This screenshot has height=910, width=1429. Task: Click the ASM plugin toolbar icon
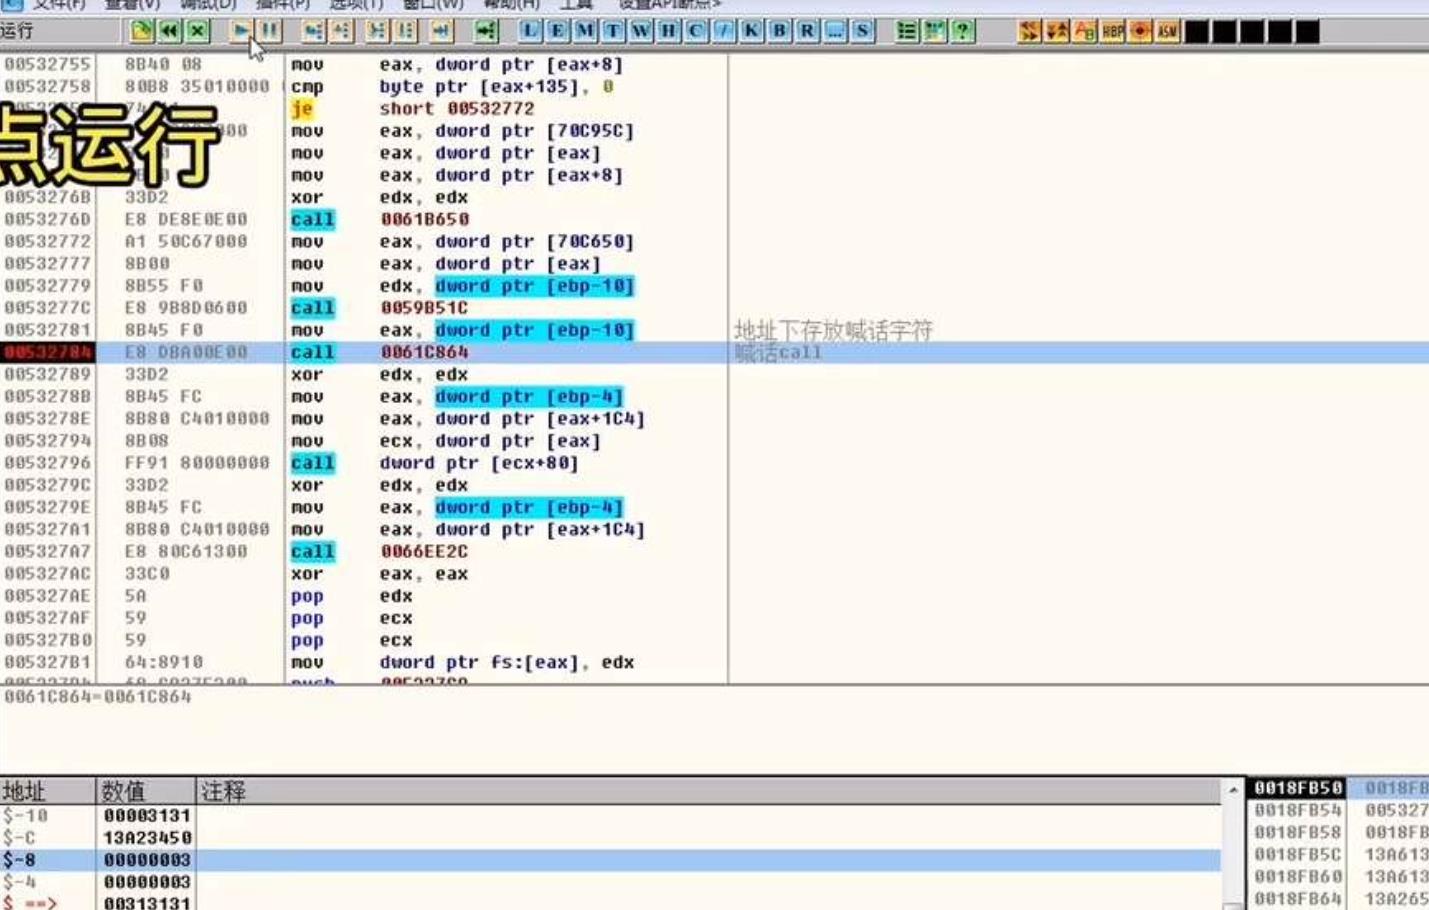[x=1167, y=31]
